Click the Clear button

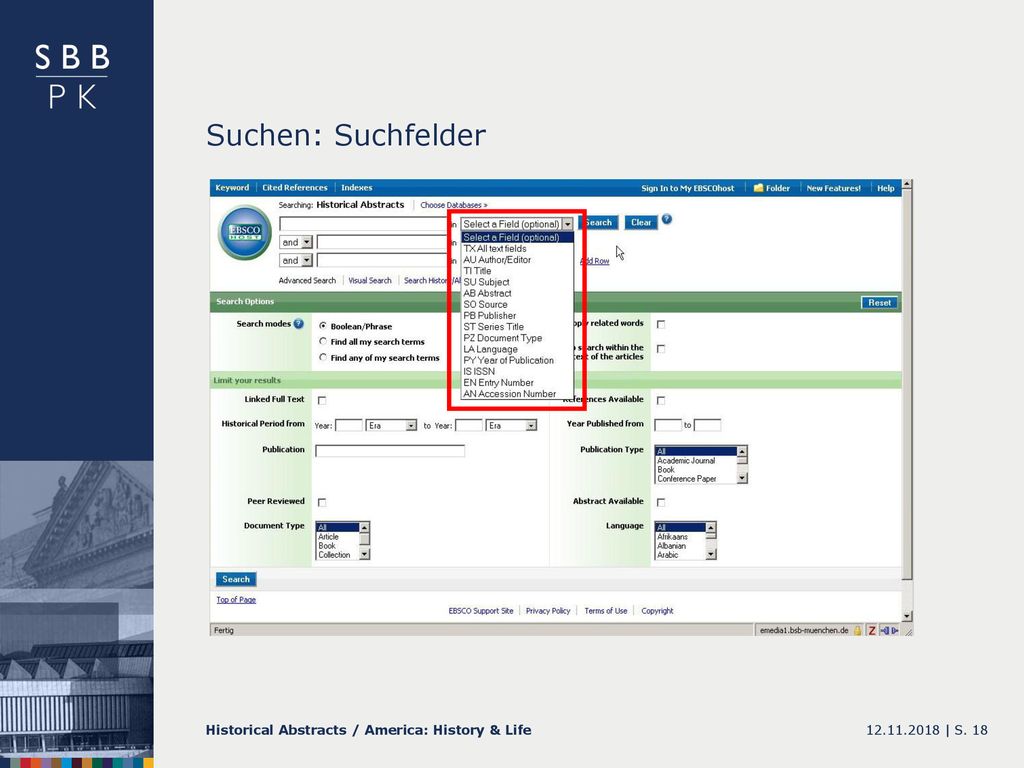coord(641,223)
